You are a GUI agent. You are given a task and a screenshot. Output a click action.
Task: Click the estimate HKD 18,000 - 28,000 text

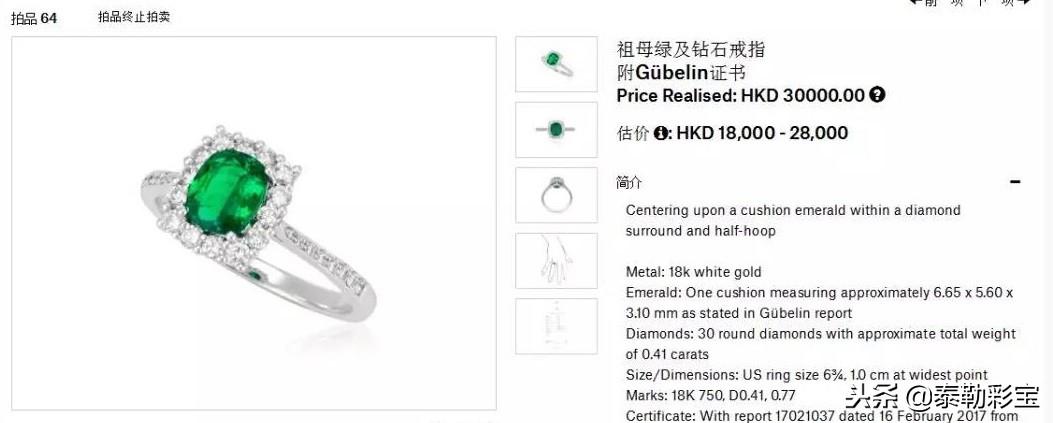click(762, 133)
